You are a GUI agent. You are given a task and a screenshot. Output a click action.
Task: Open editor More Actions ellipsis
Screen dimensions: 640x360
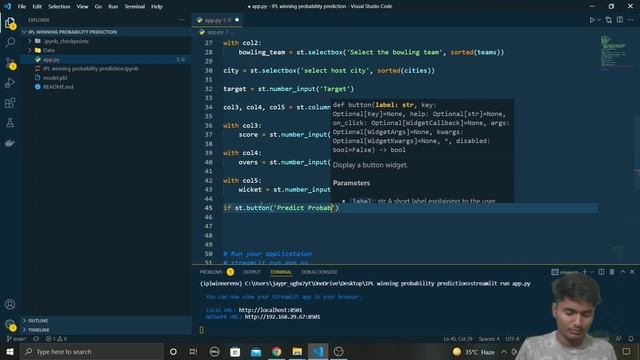(x=631, y=20)
